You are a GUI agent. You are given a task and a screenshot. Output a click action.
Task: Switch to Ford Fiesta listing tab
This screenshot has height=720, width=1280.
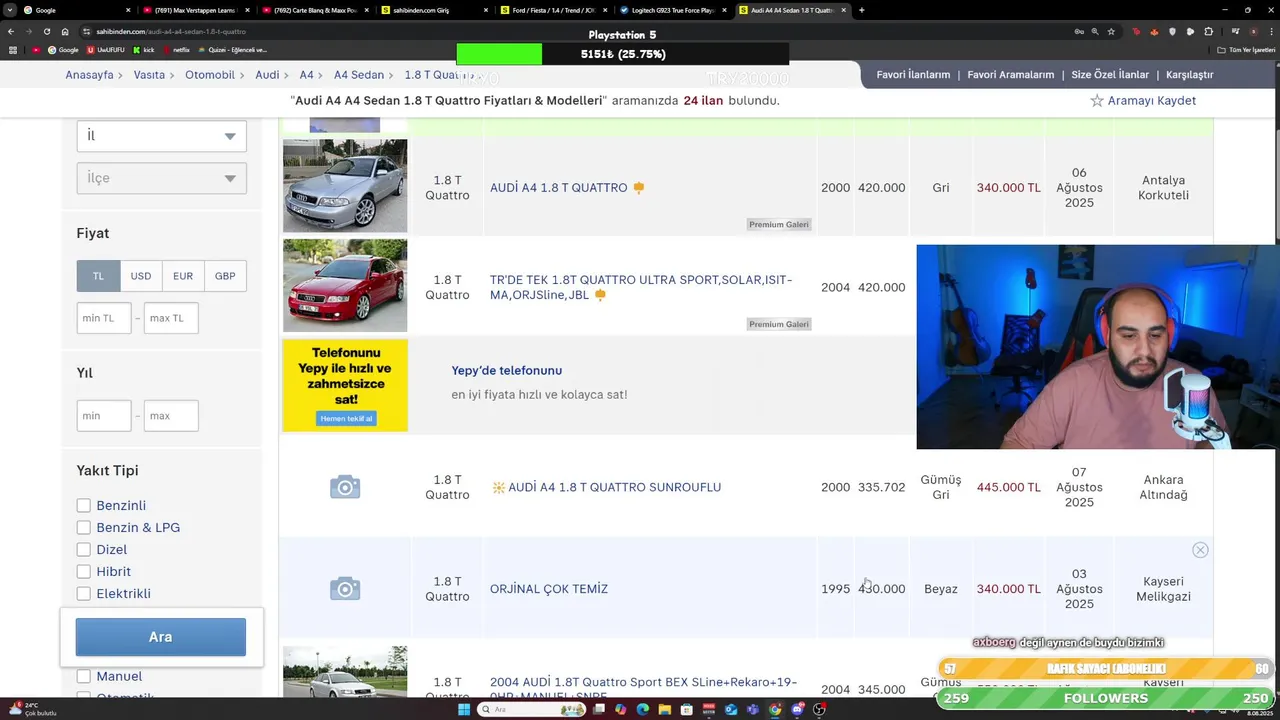555,10
